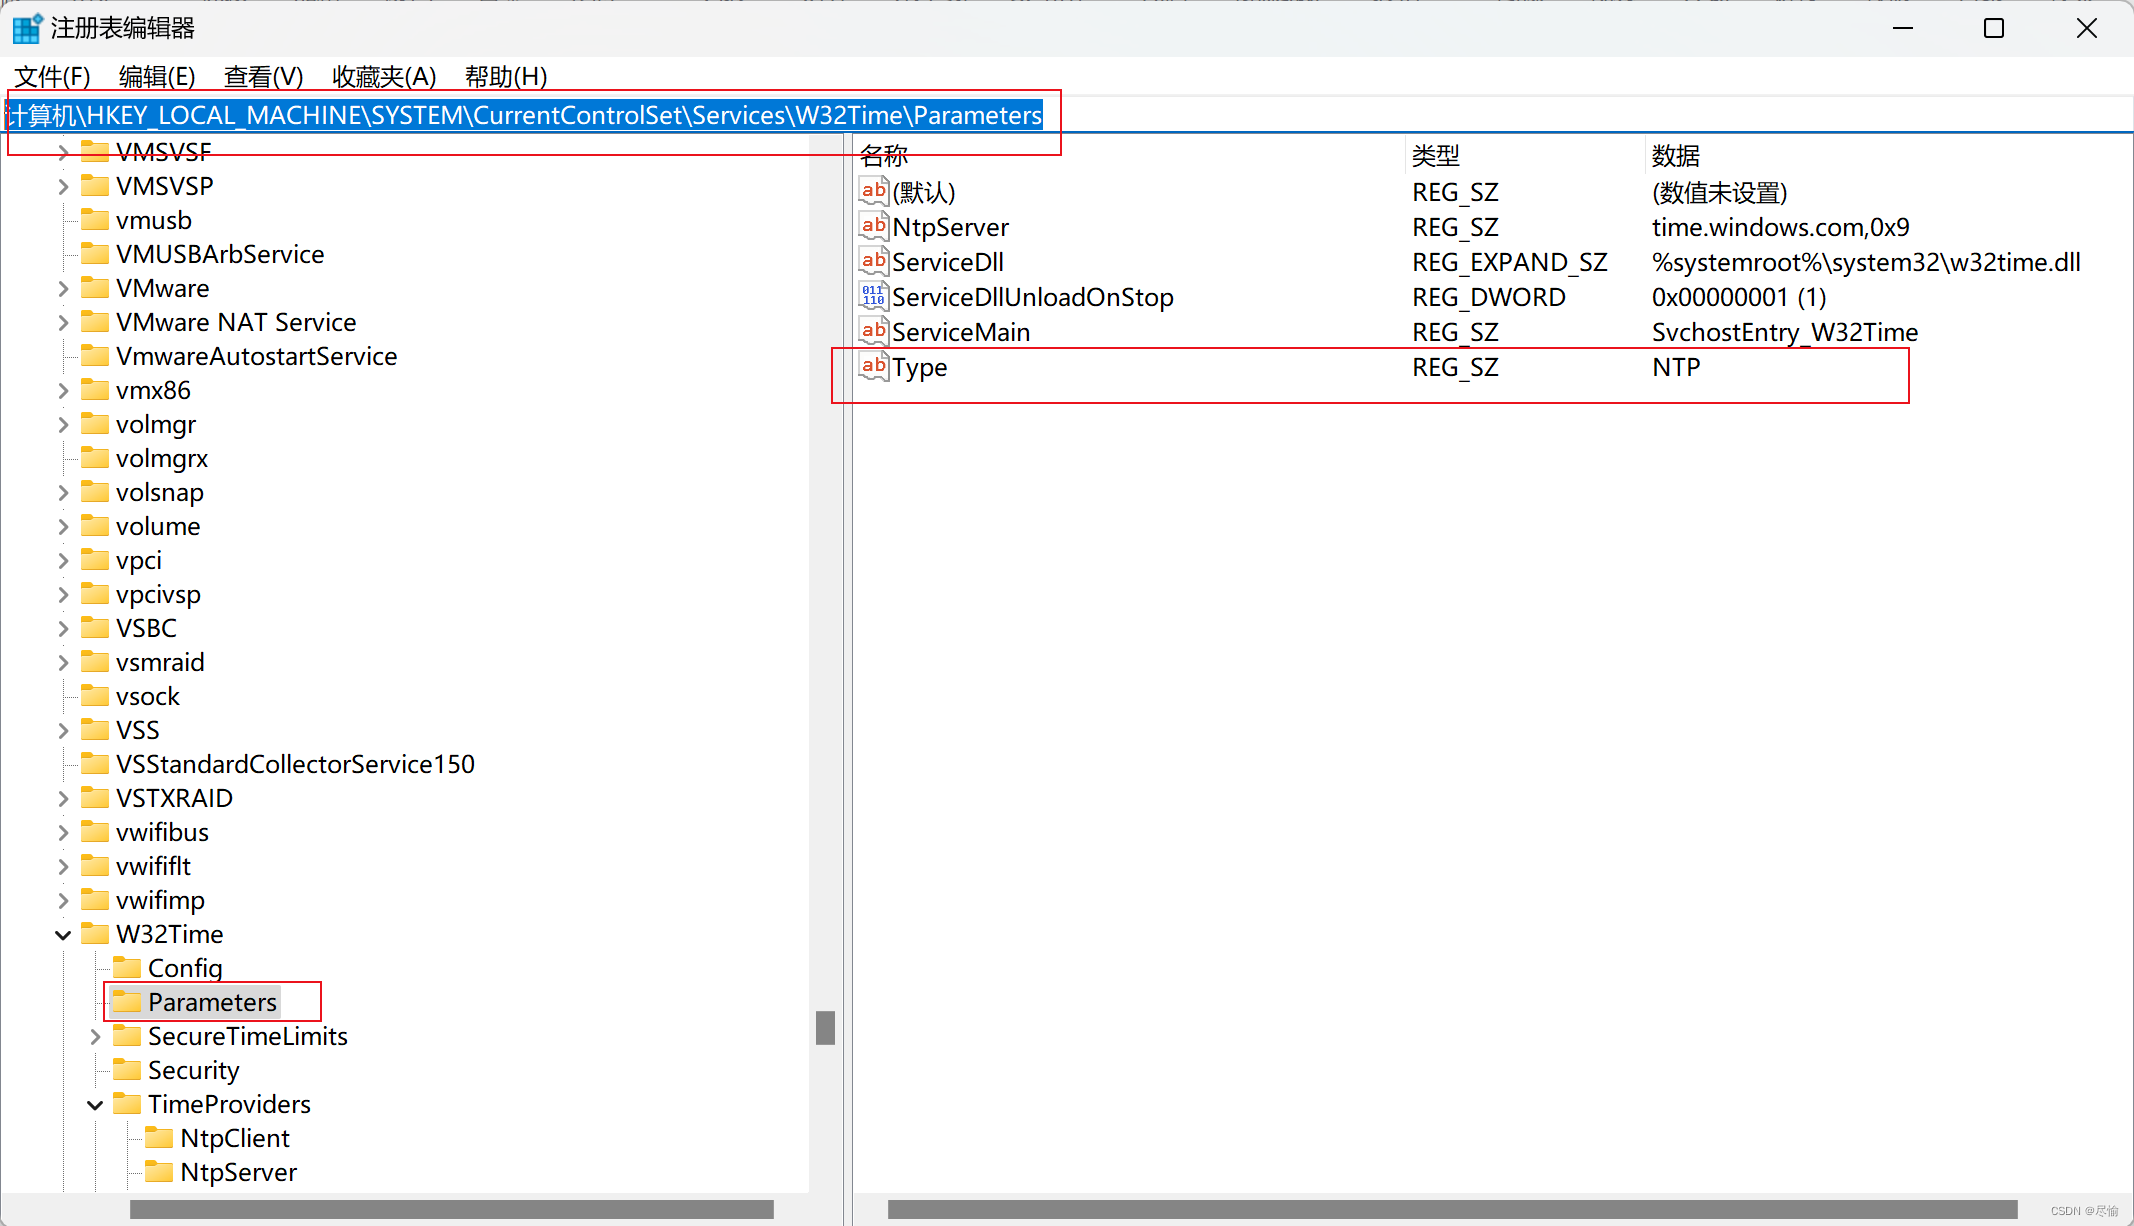
Task: Click the time.windows.com,0x9 data cell
Action: [x=1781, y=227]
